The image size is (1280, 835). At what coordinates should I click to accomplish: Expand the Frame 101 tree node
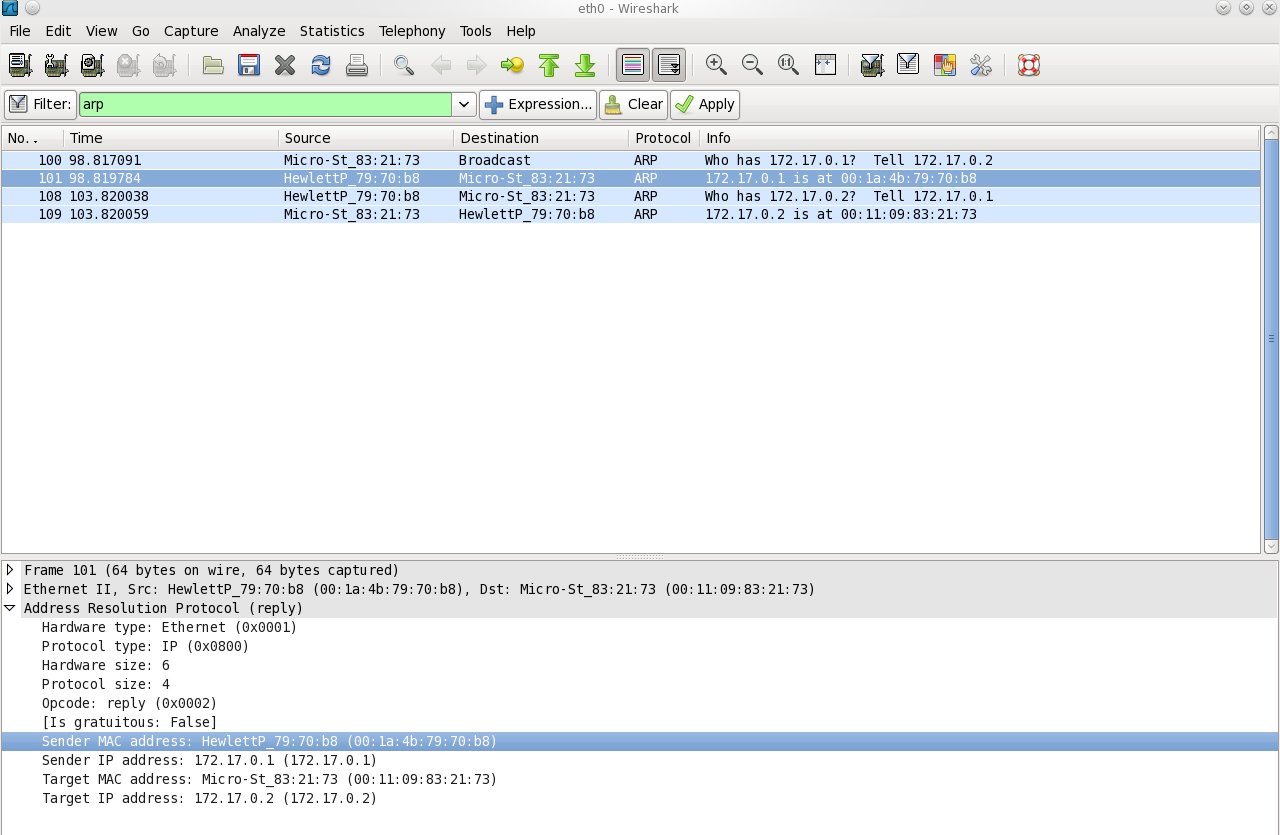tap(10, 570)
